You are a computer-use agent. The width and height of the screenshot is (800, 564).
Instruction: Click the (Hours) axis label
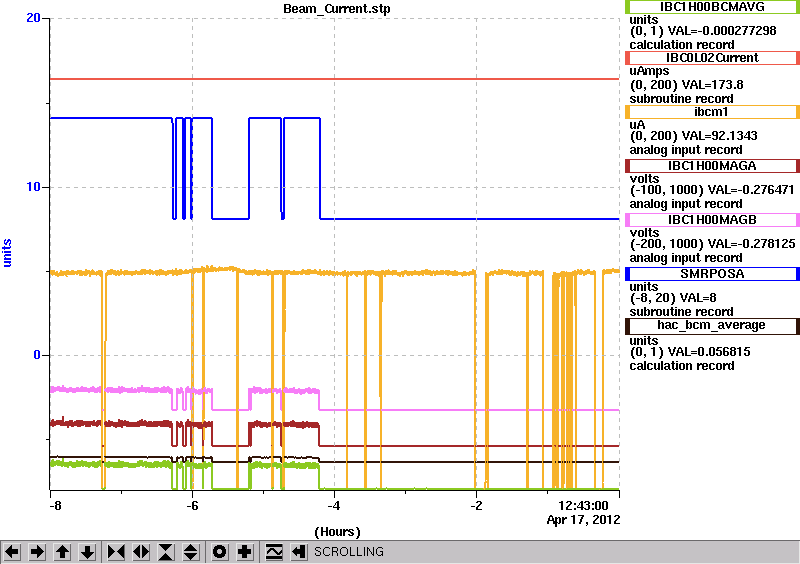[x=337, y=532]
